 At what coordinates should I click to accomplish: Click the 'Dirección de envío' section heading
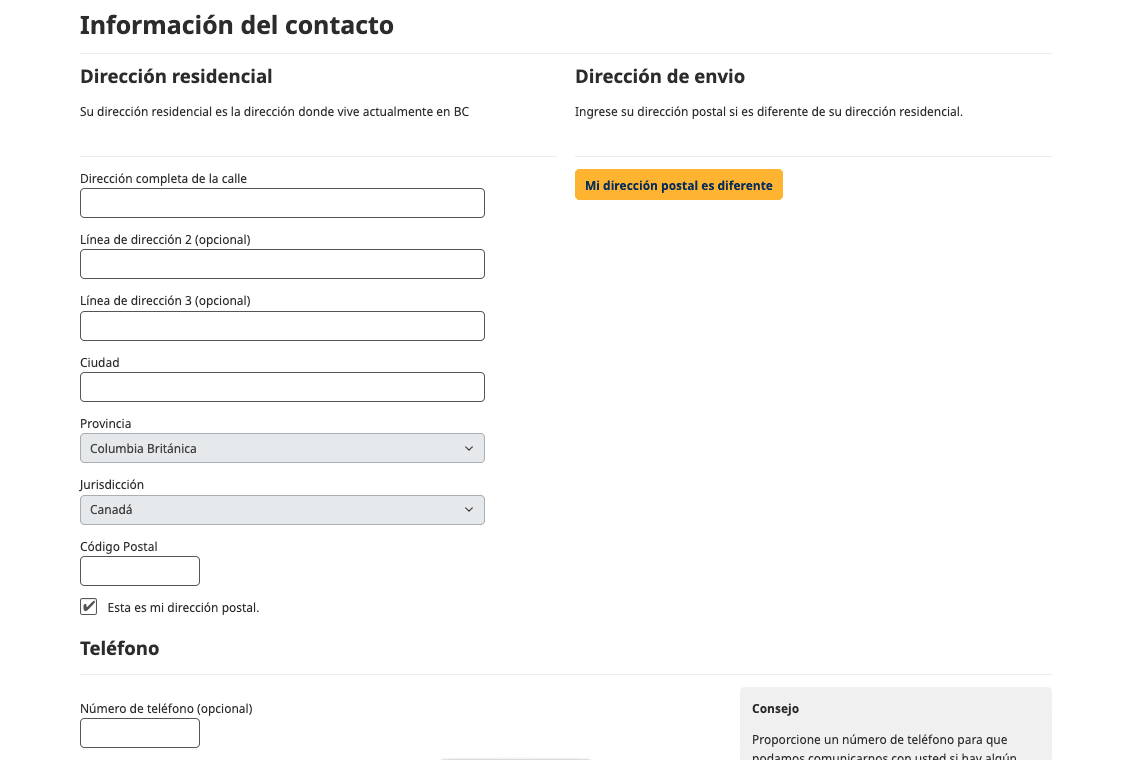click(x=660, y=77)
